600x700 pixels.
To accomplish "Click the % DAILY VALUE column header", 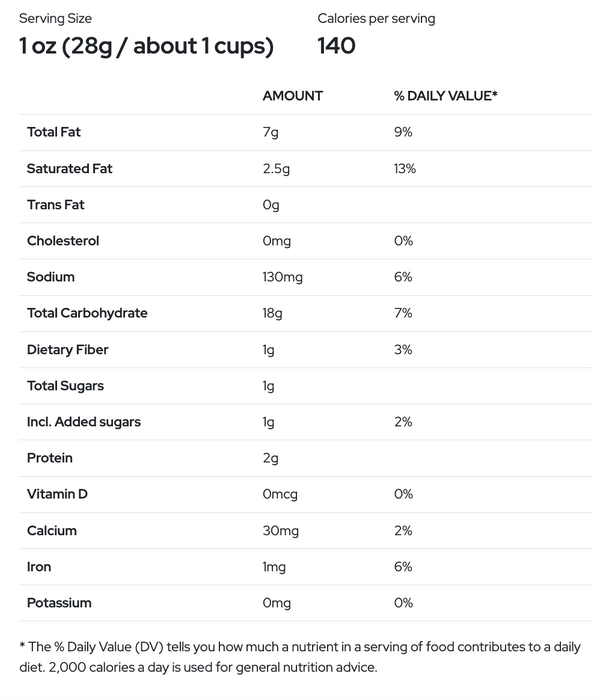I will [446, 96].
